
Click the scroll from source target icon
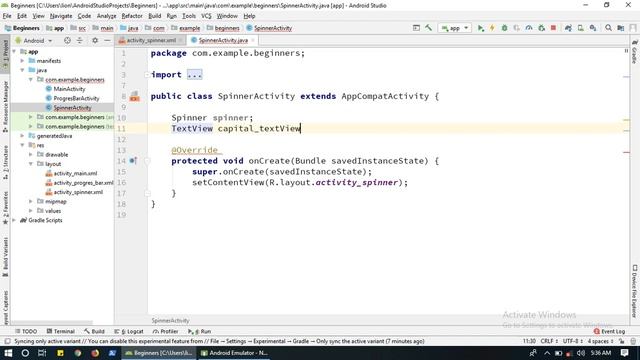pos(67,40)
